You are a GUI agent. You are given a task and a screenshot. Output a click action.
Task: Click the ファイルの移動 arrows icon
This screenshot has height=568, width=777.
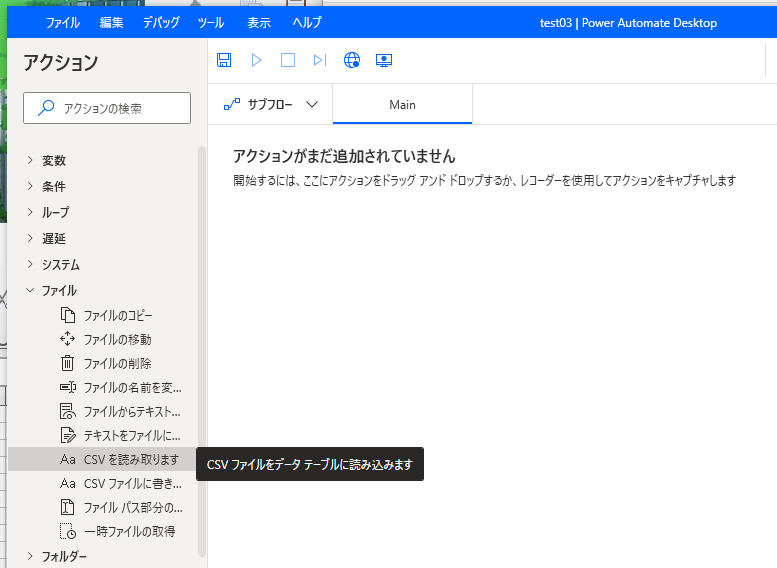[x=67, y=339]
